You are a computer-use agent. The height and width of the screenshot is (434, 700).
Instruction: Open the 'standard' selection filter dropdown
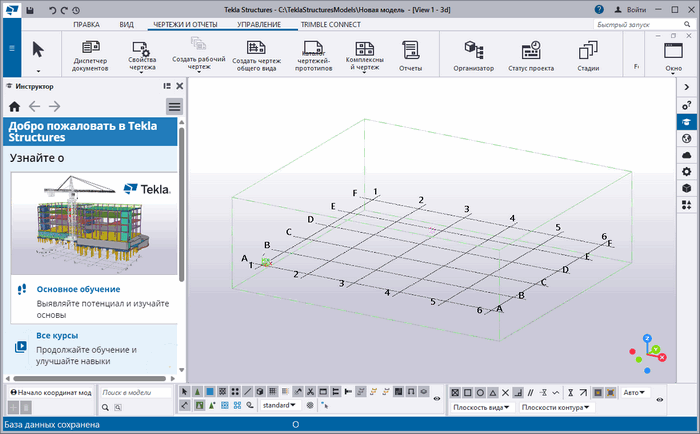[x=279, y=406]
